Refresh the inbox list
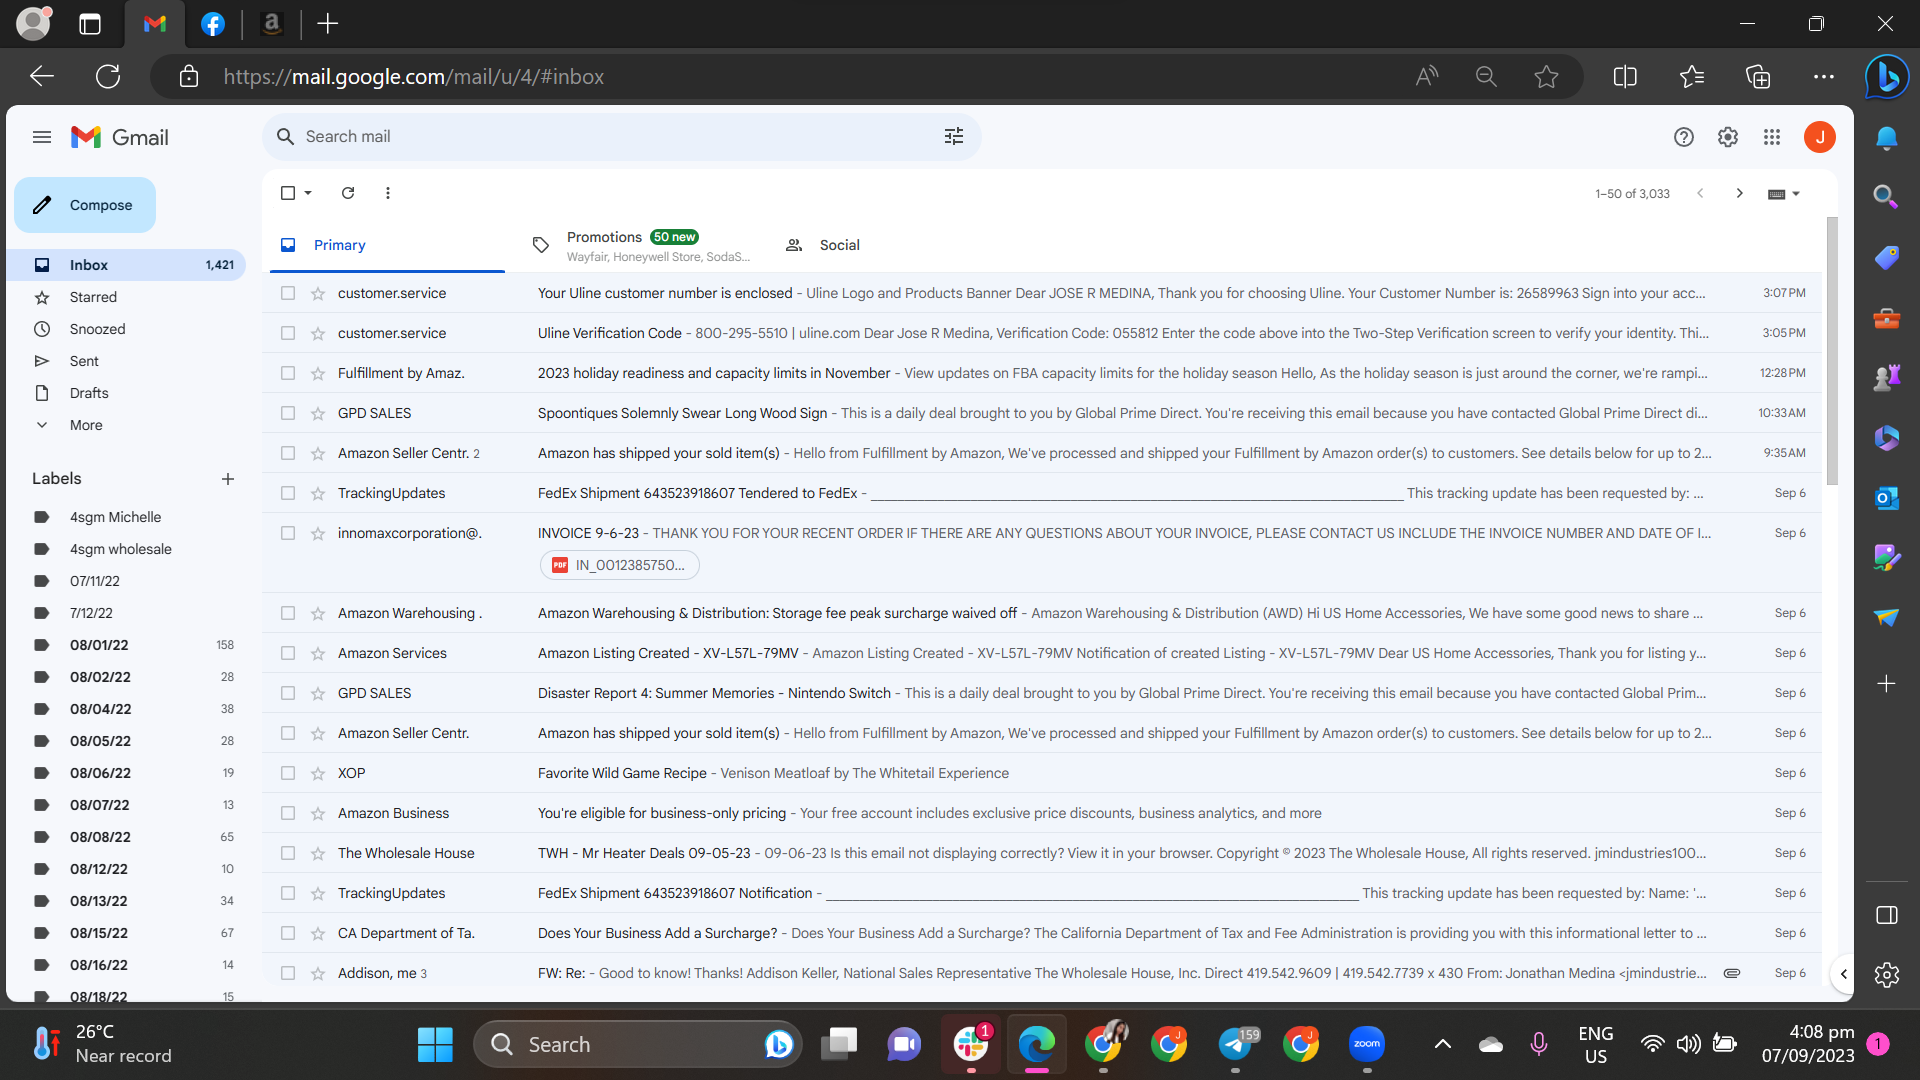This screenshot has height=1080, width=1920. pos(348,193)
